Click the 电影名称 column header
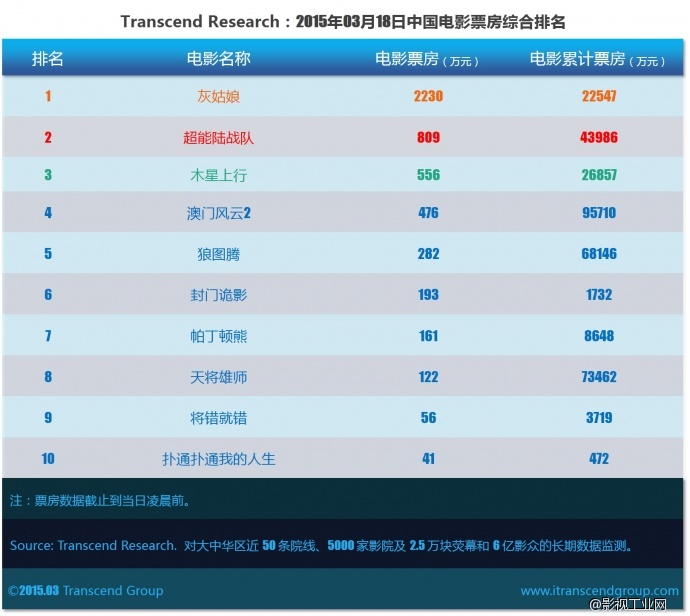Image resolution: width=690 pixels, height=616 pixels. tap(218, 59)
